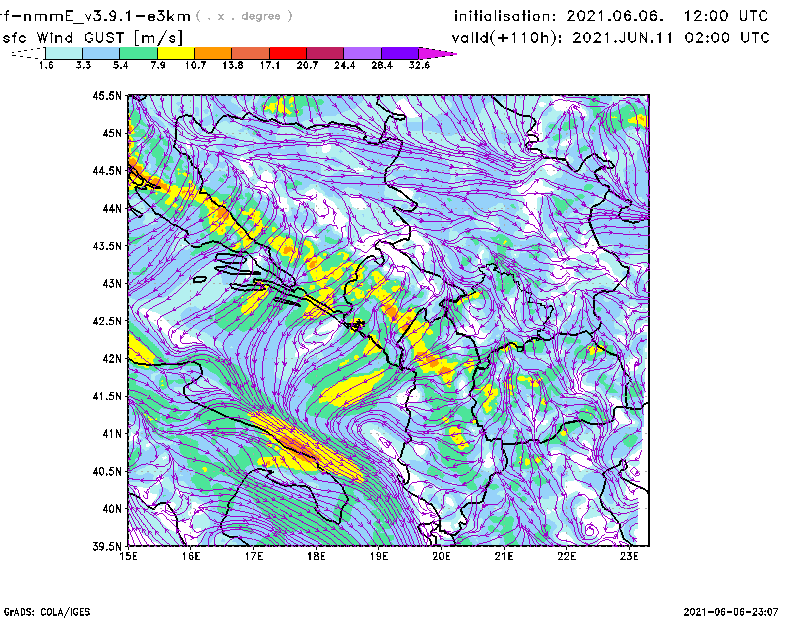Click the legend value 7.9
This screenshot has width=800, height=618.
158,65
